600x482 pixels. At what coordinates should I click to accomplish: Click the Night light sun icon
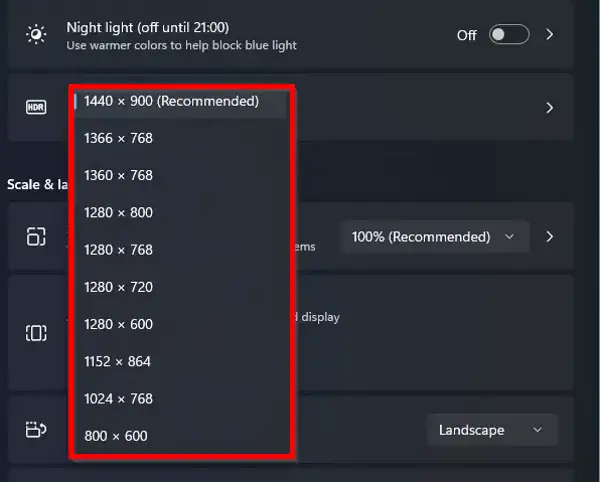point(36,34)
